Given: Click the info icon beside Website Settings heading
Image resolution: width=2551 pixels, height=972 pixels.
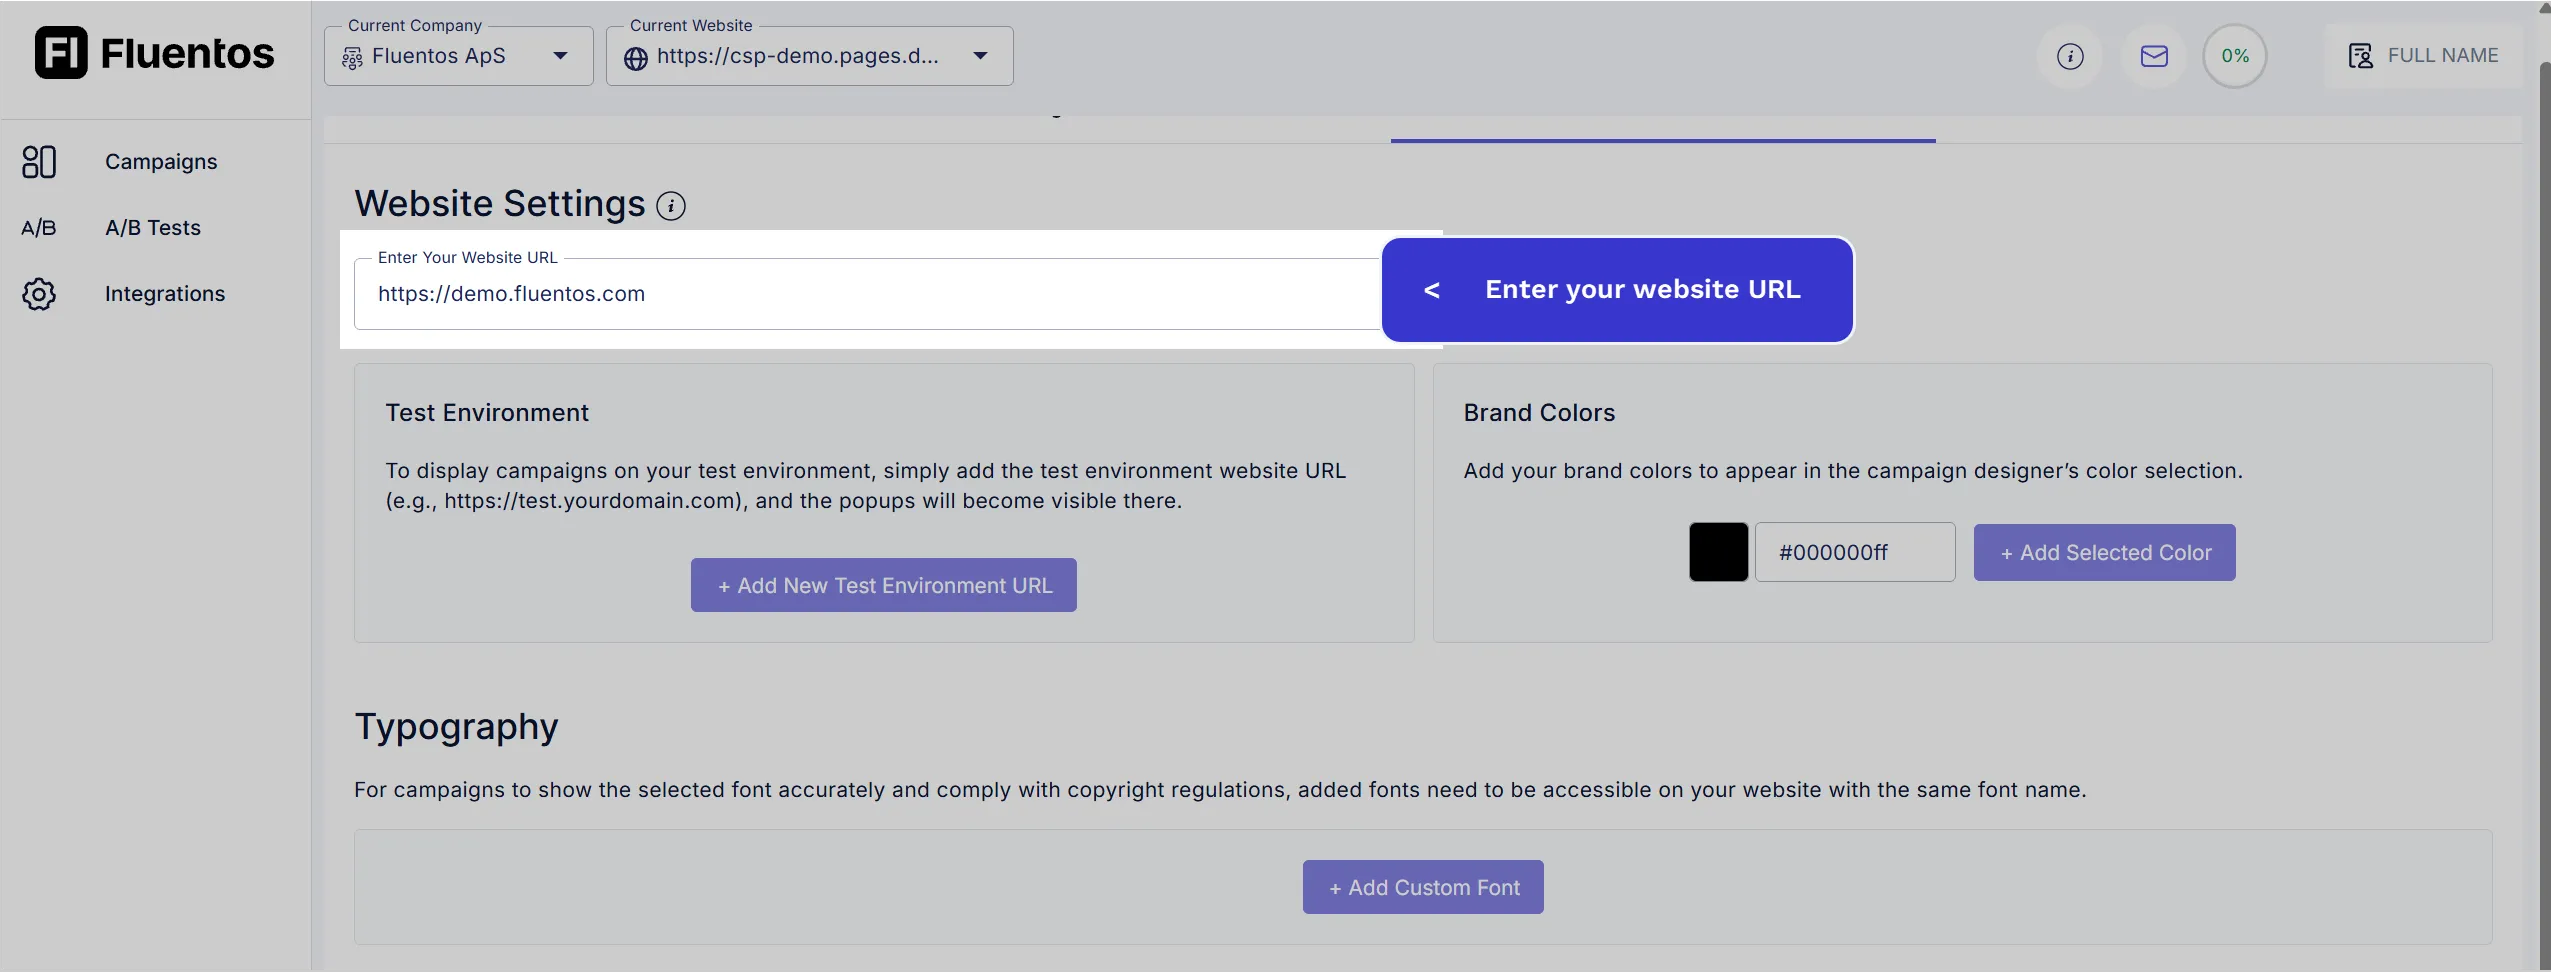Looking at the screenshot, I should [x=670, y=205].
